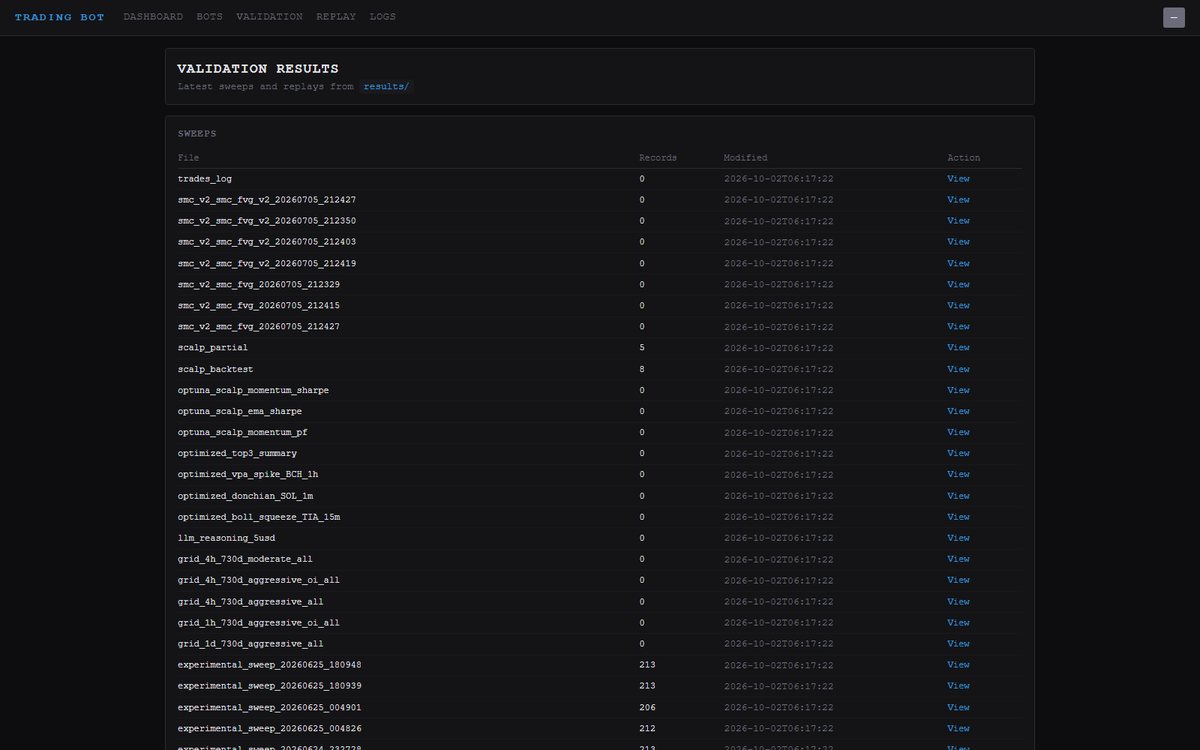Open View for scalp_backtest
The width and height of the screenshot is (1200, 750).
coord(958,369)
